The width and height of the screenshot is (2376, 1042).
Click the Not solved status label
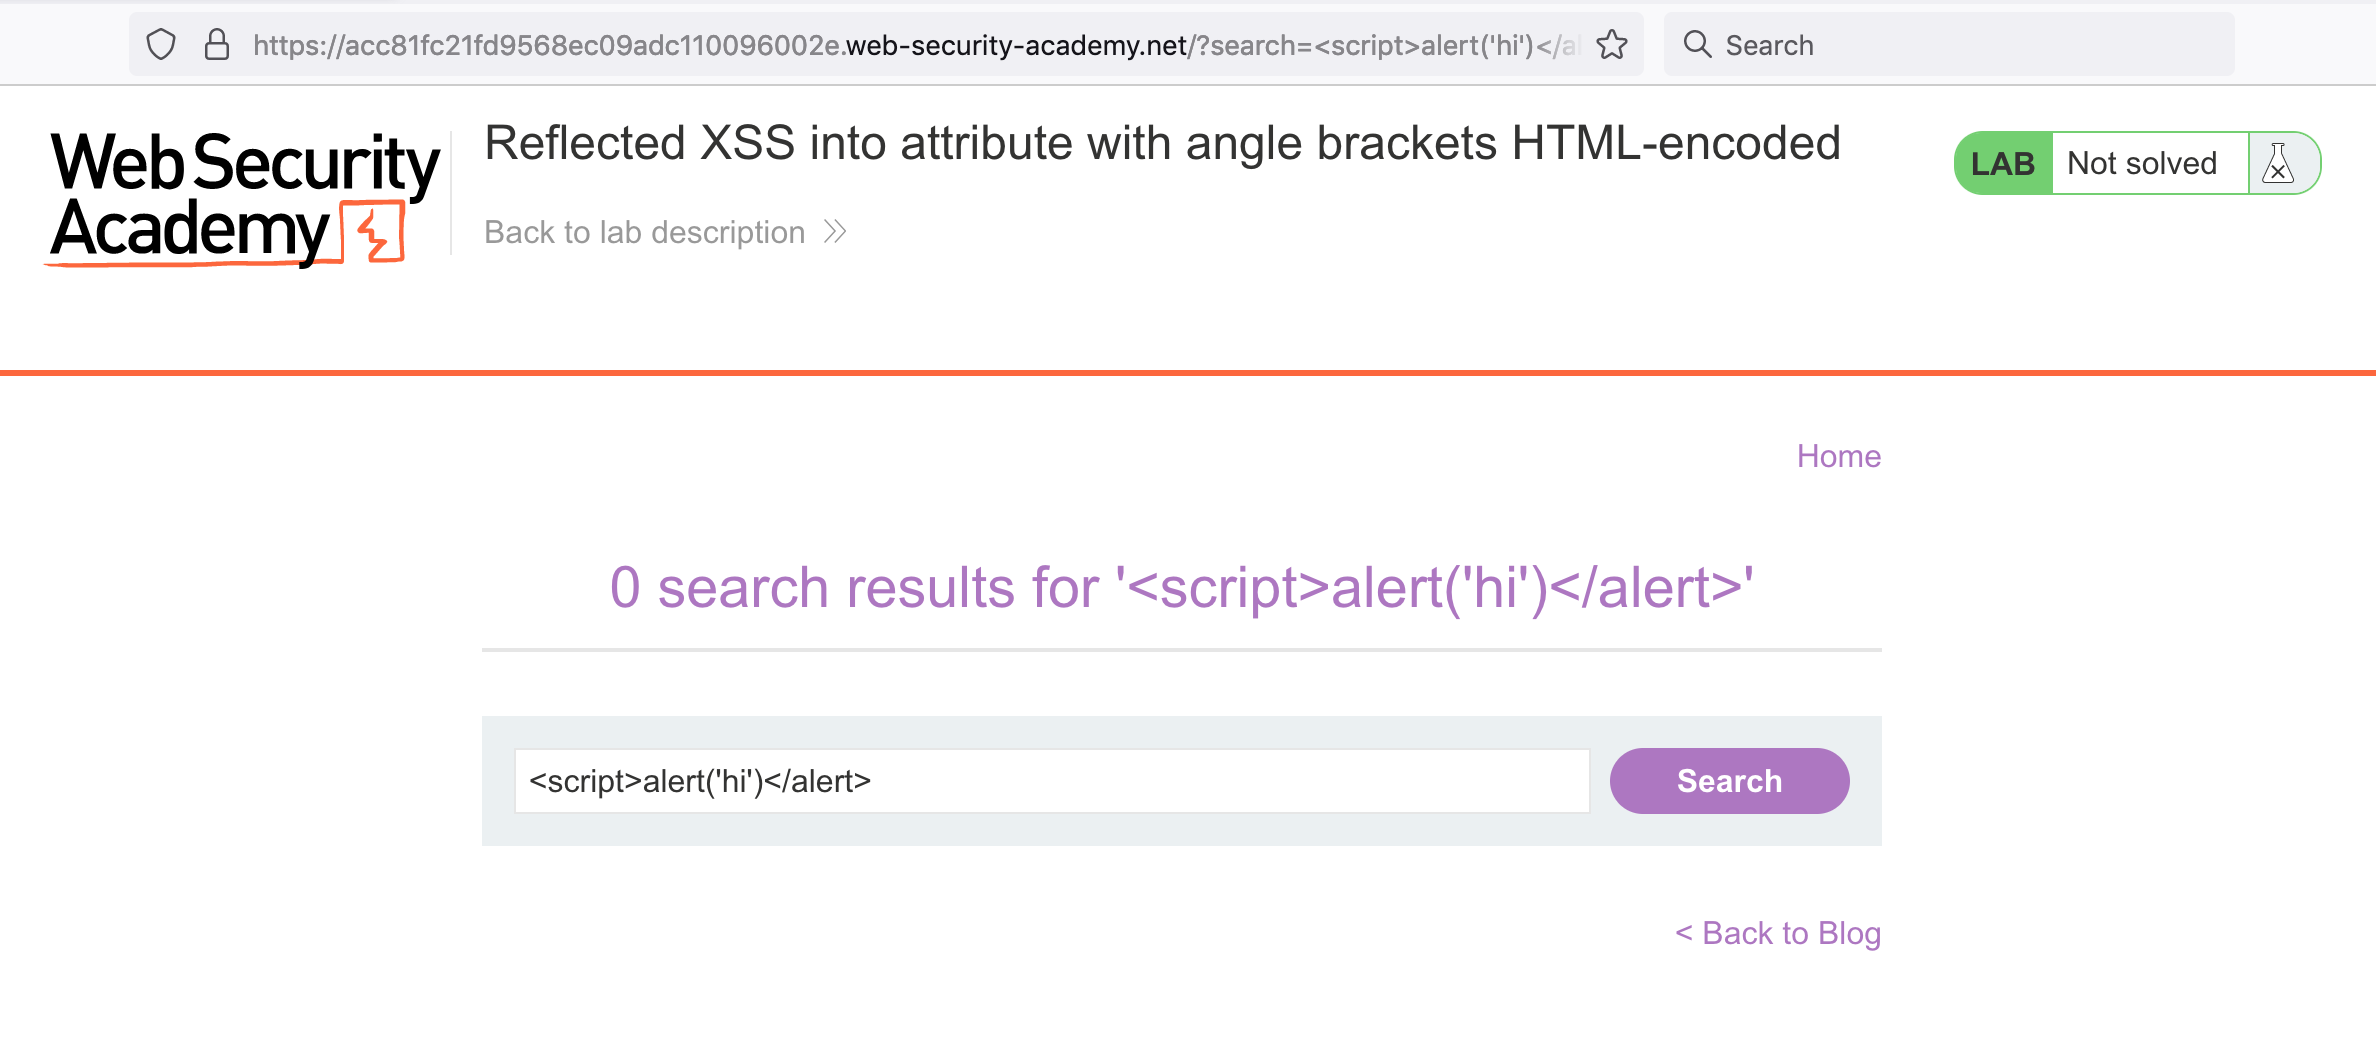(x=2142, y=163)
